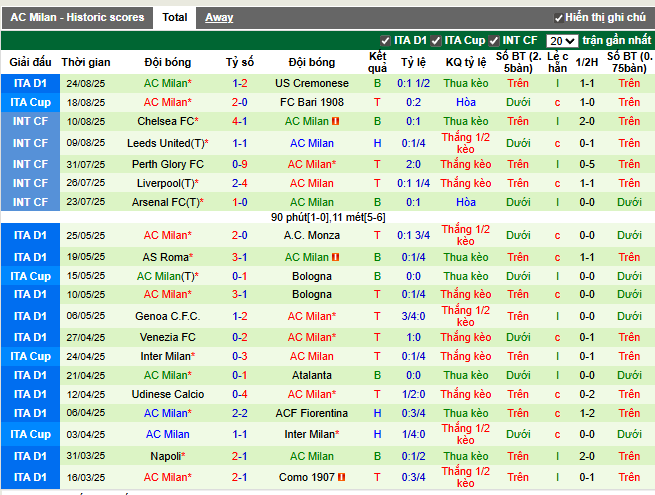Click the 1-2 score on 24/08/25
The width and height of the screenshot is (655, 495).
pyautogui.click(x=240, y=83)
